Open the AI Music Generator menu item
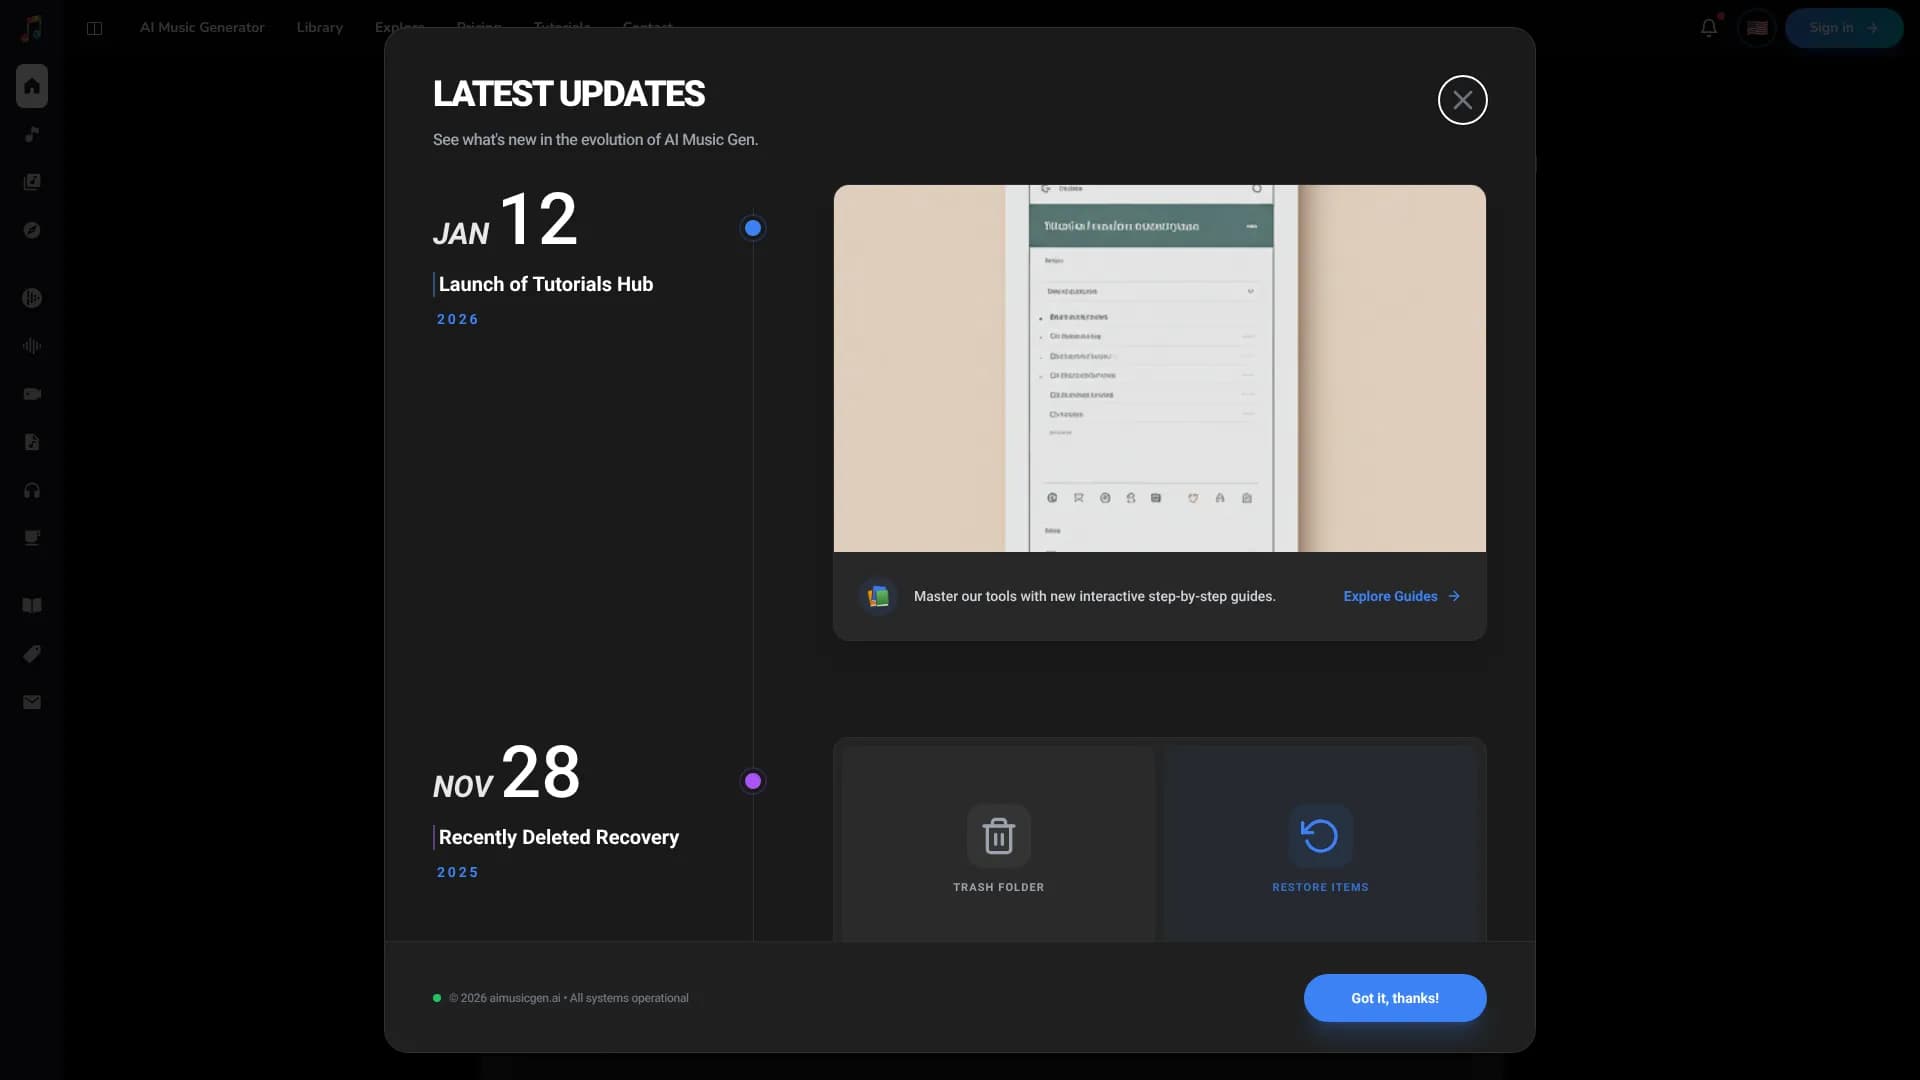Image resolution: width=1920 pixels, height=1080 pixels. (202, 27)
